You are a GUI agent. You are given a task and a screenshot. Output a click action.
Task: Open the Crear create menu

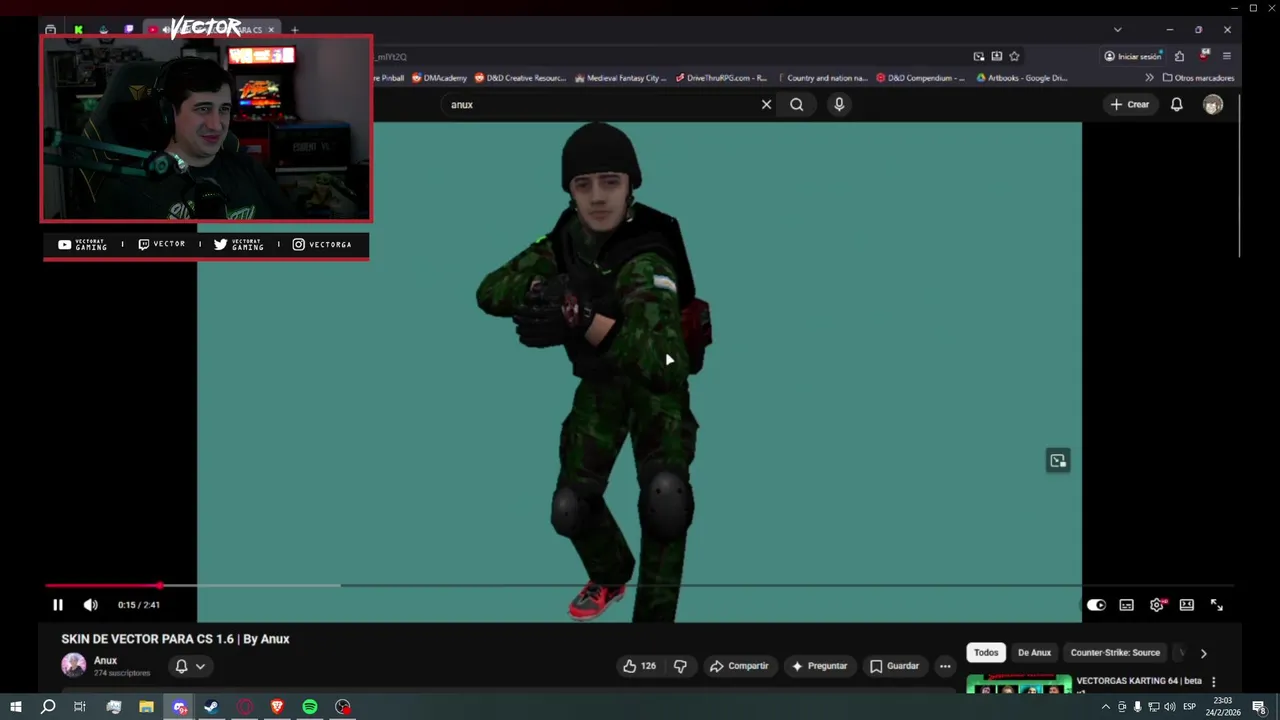[1130, 104]
